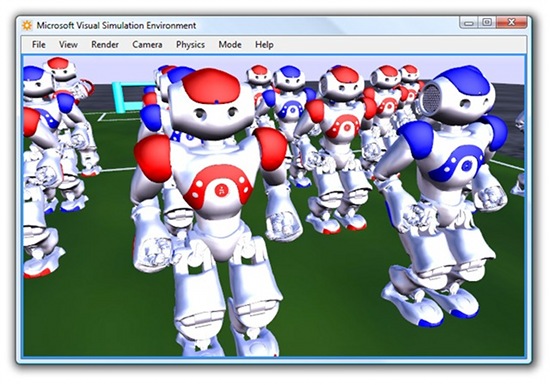Open the File menu
The image size is (550, 385).
[x=39, y=45]
